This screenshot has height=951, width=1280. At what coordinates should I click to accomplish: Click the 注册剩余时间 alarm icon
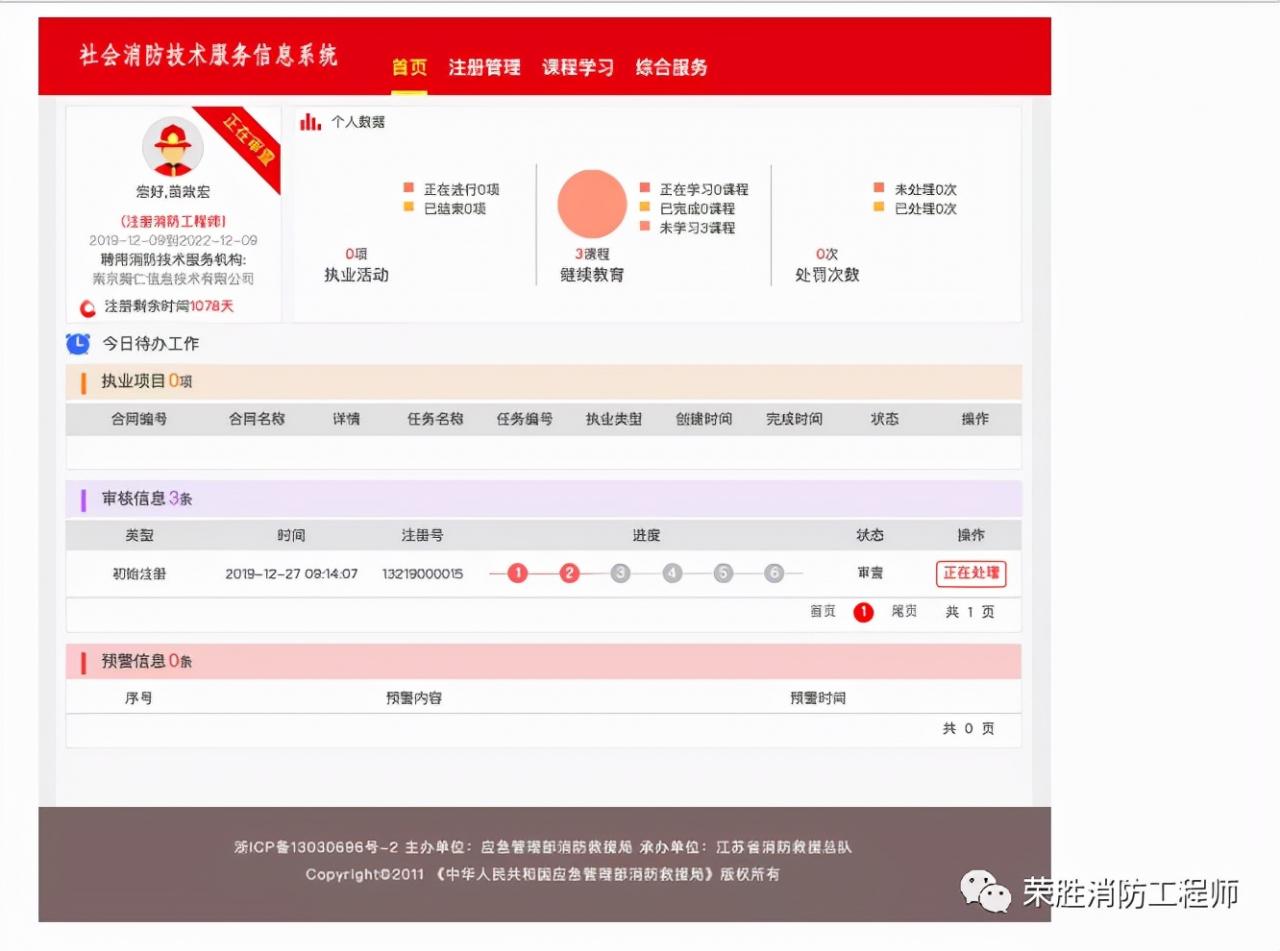click(x=88, y=308)
